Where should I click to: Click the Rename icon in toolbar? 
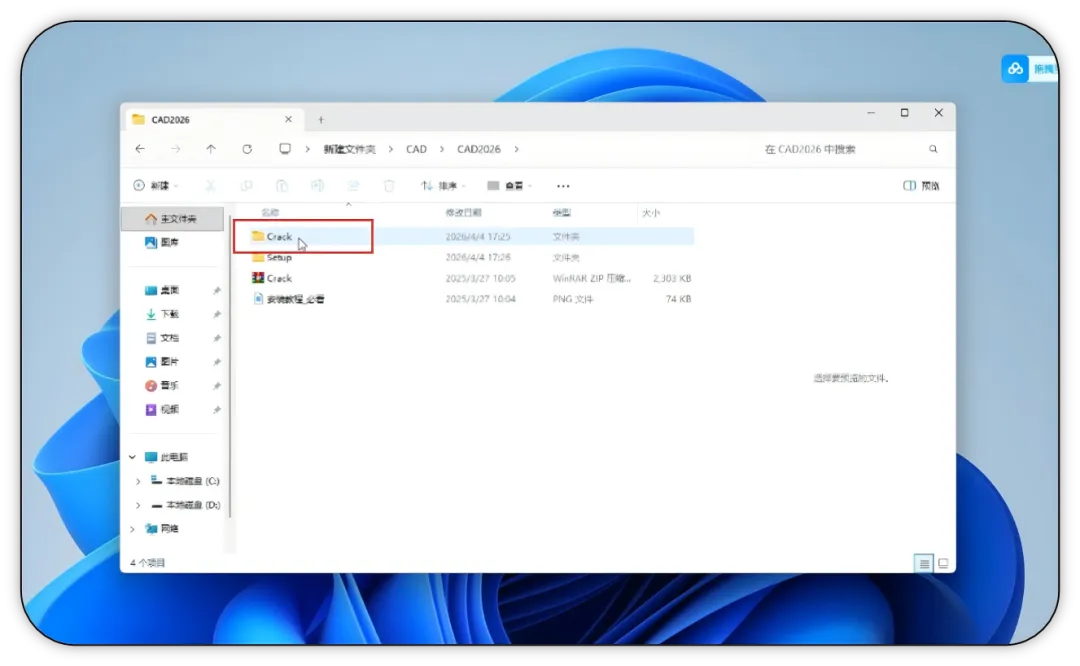[x=318, y=186]
